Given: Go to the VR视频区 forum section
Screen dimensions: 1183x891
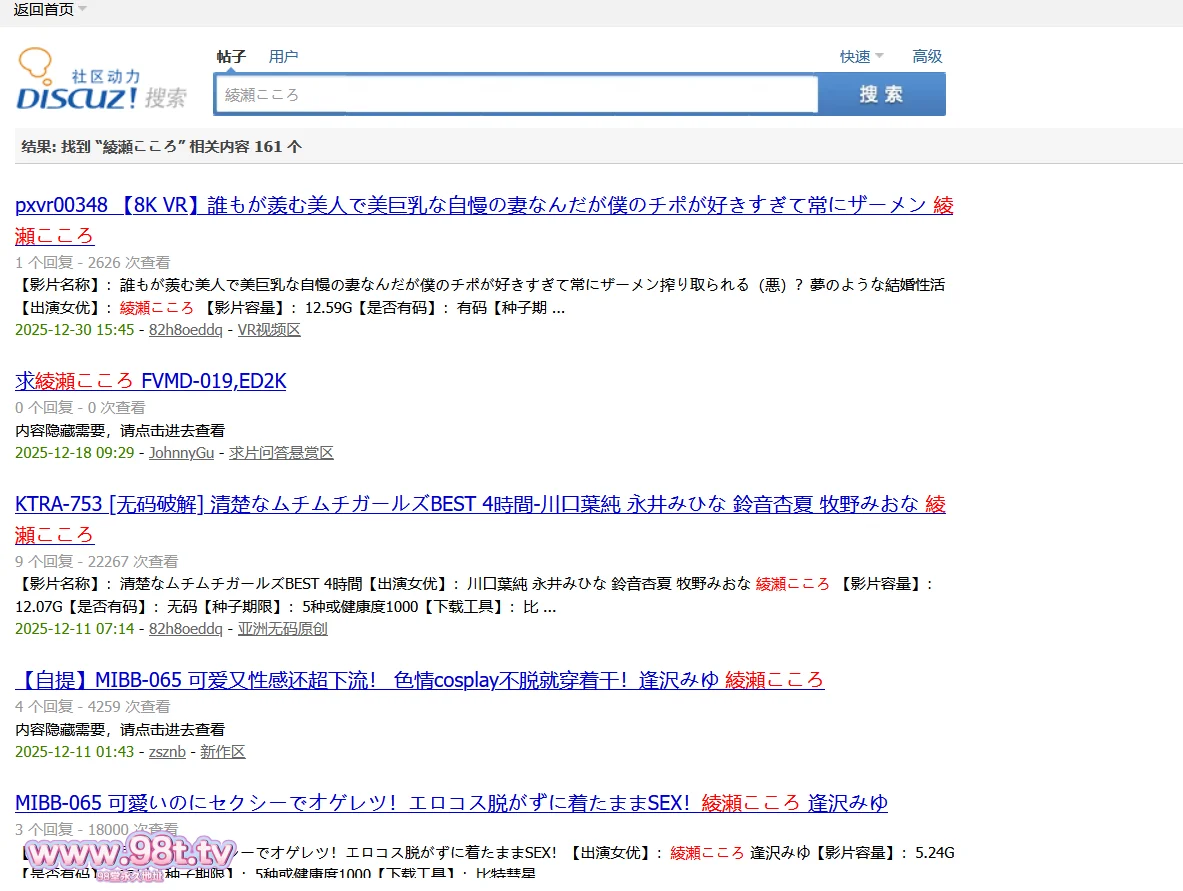Looking at the screenshot, I should 268,330.
